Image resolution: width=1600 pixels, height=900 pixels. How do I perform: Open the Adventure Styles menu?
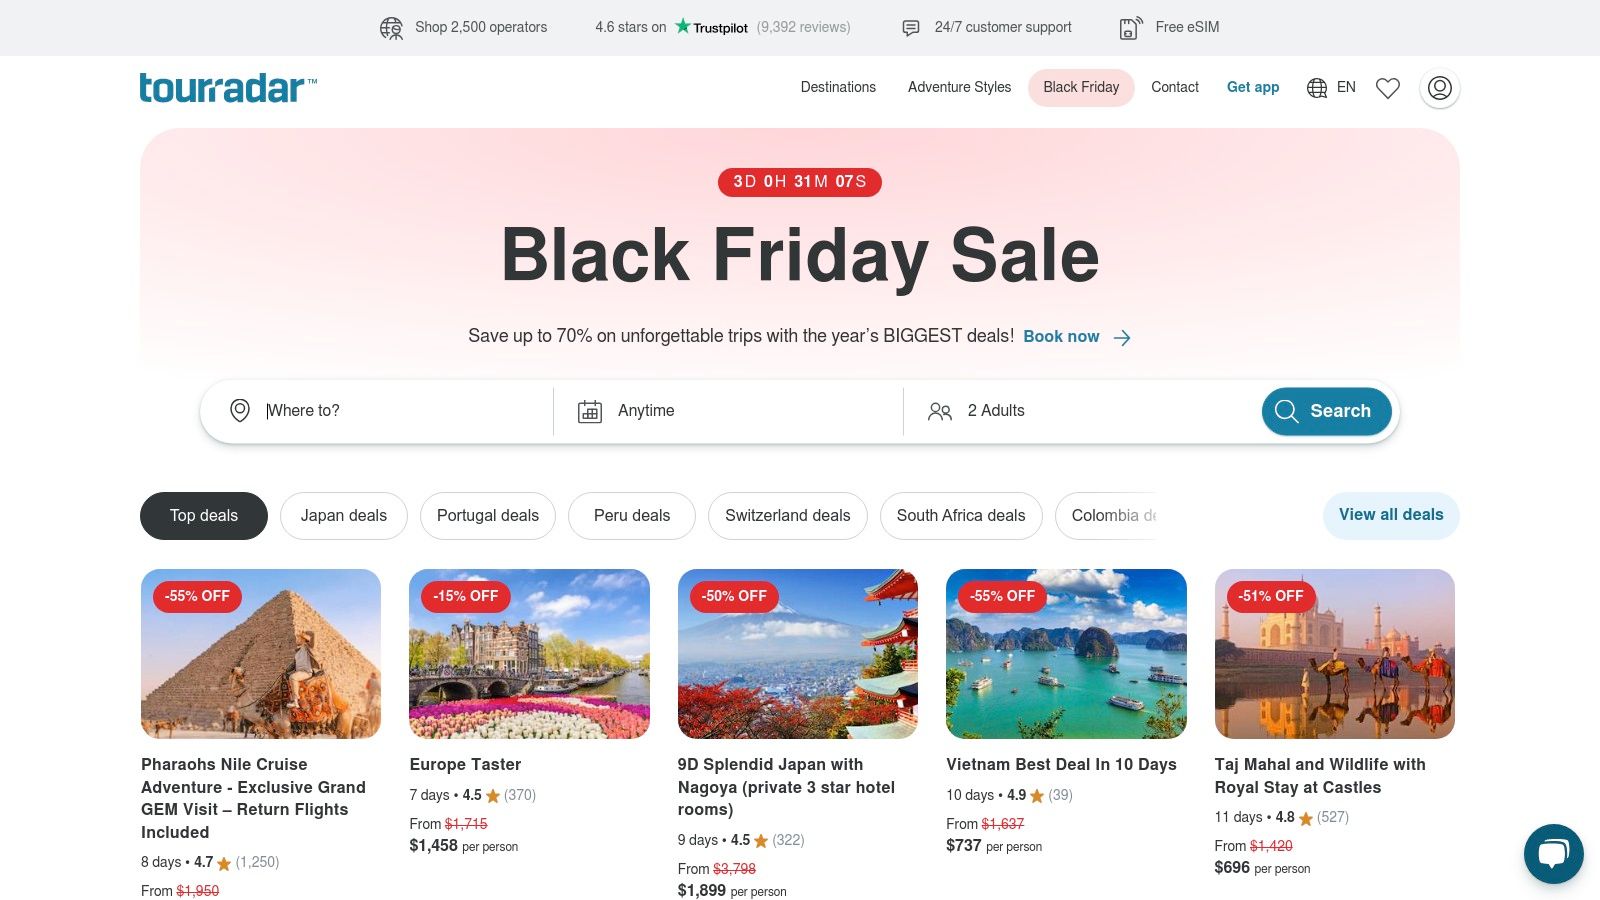[959, 87]
